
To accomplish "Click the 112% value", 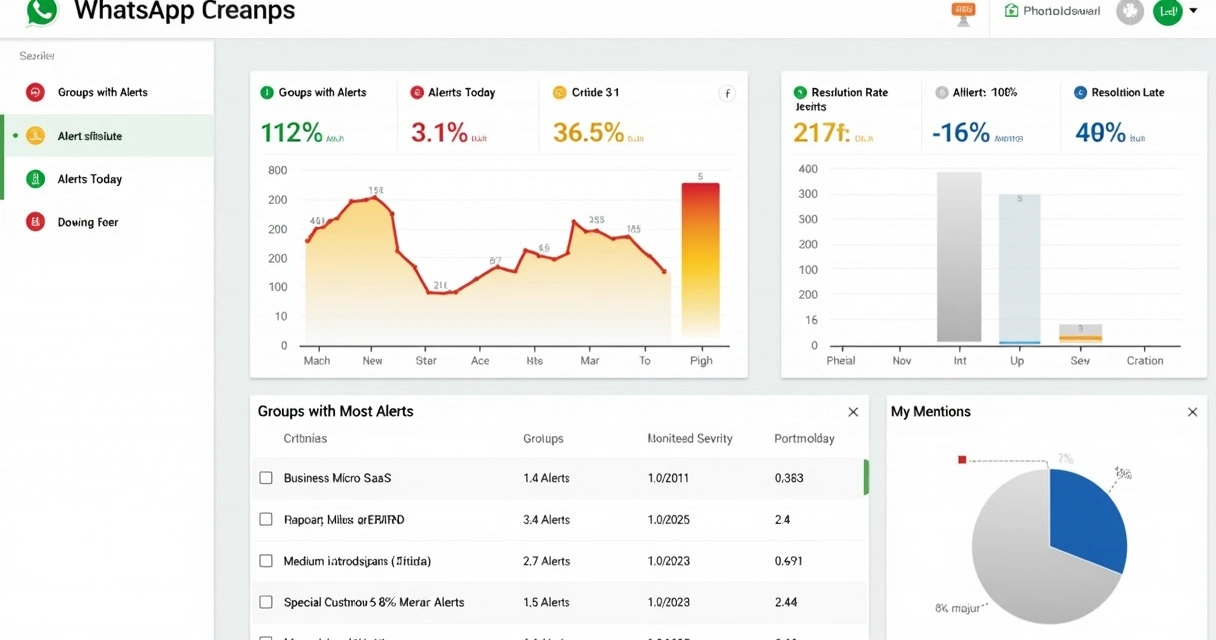I will pyautogui.click(x=291, y=132).
